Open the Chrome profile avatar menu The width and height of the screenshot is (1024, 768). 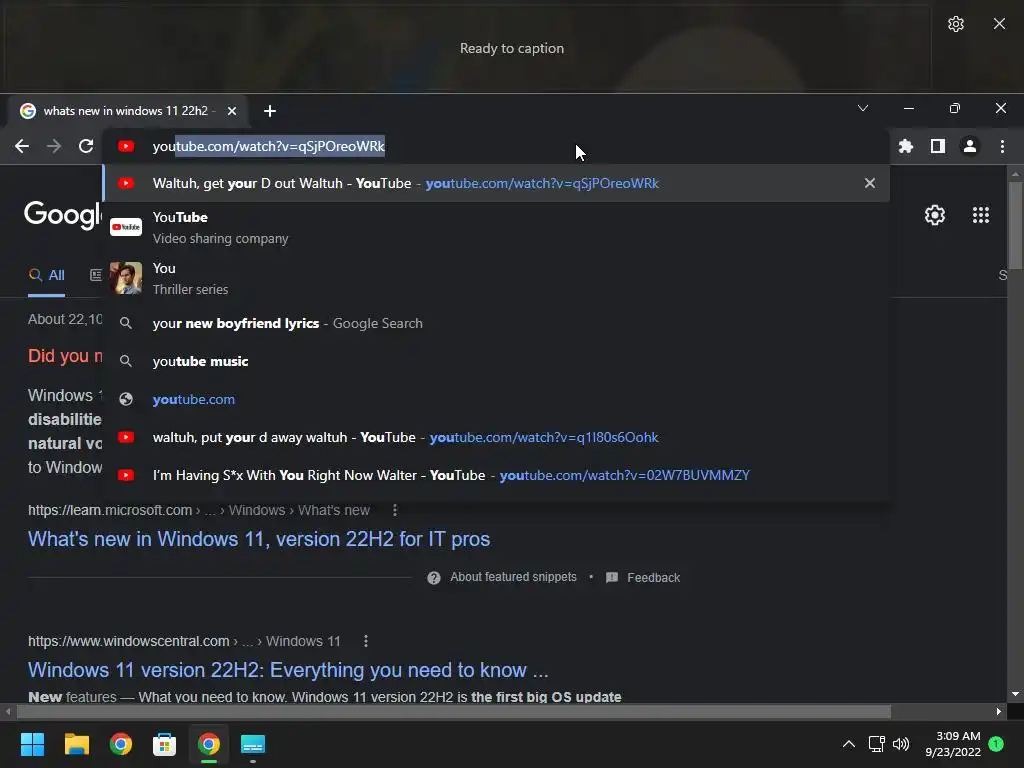pyautogui.click(x=970, y=146)
